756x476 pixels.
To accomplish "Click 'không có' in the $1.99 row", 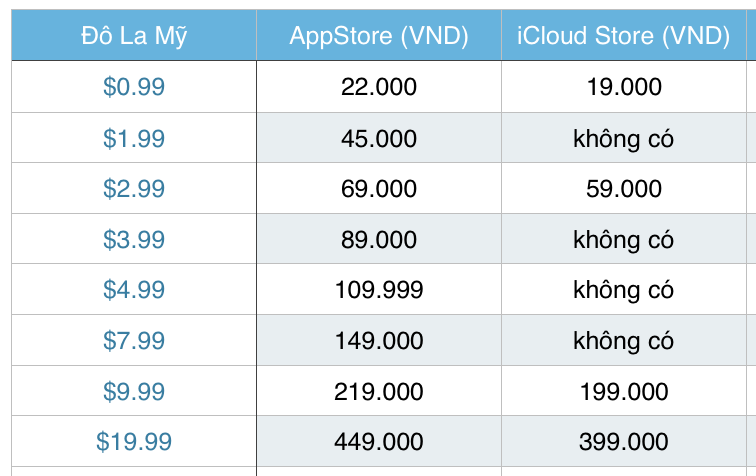I will point(623,138).
